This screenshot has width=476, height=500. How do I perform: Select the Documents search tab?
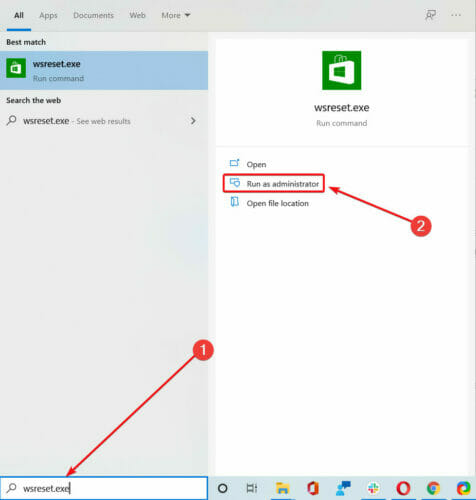pos(93,15)
